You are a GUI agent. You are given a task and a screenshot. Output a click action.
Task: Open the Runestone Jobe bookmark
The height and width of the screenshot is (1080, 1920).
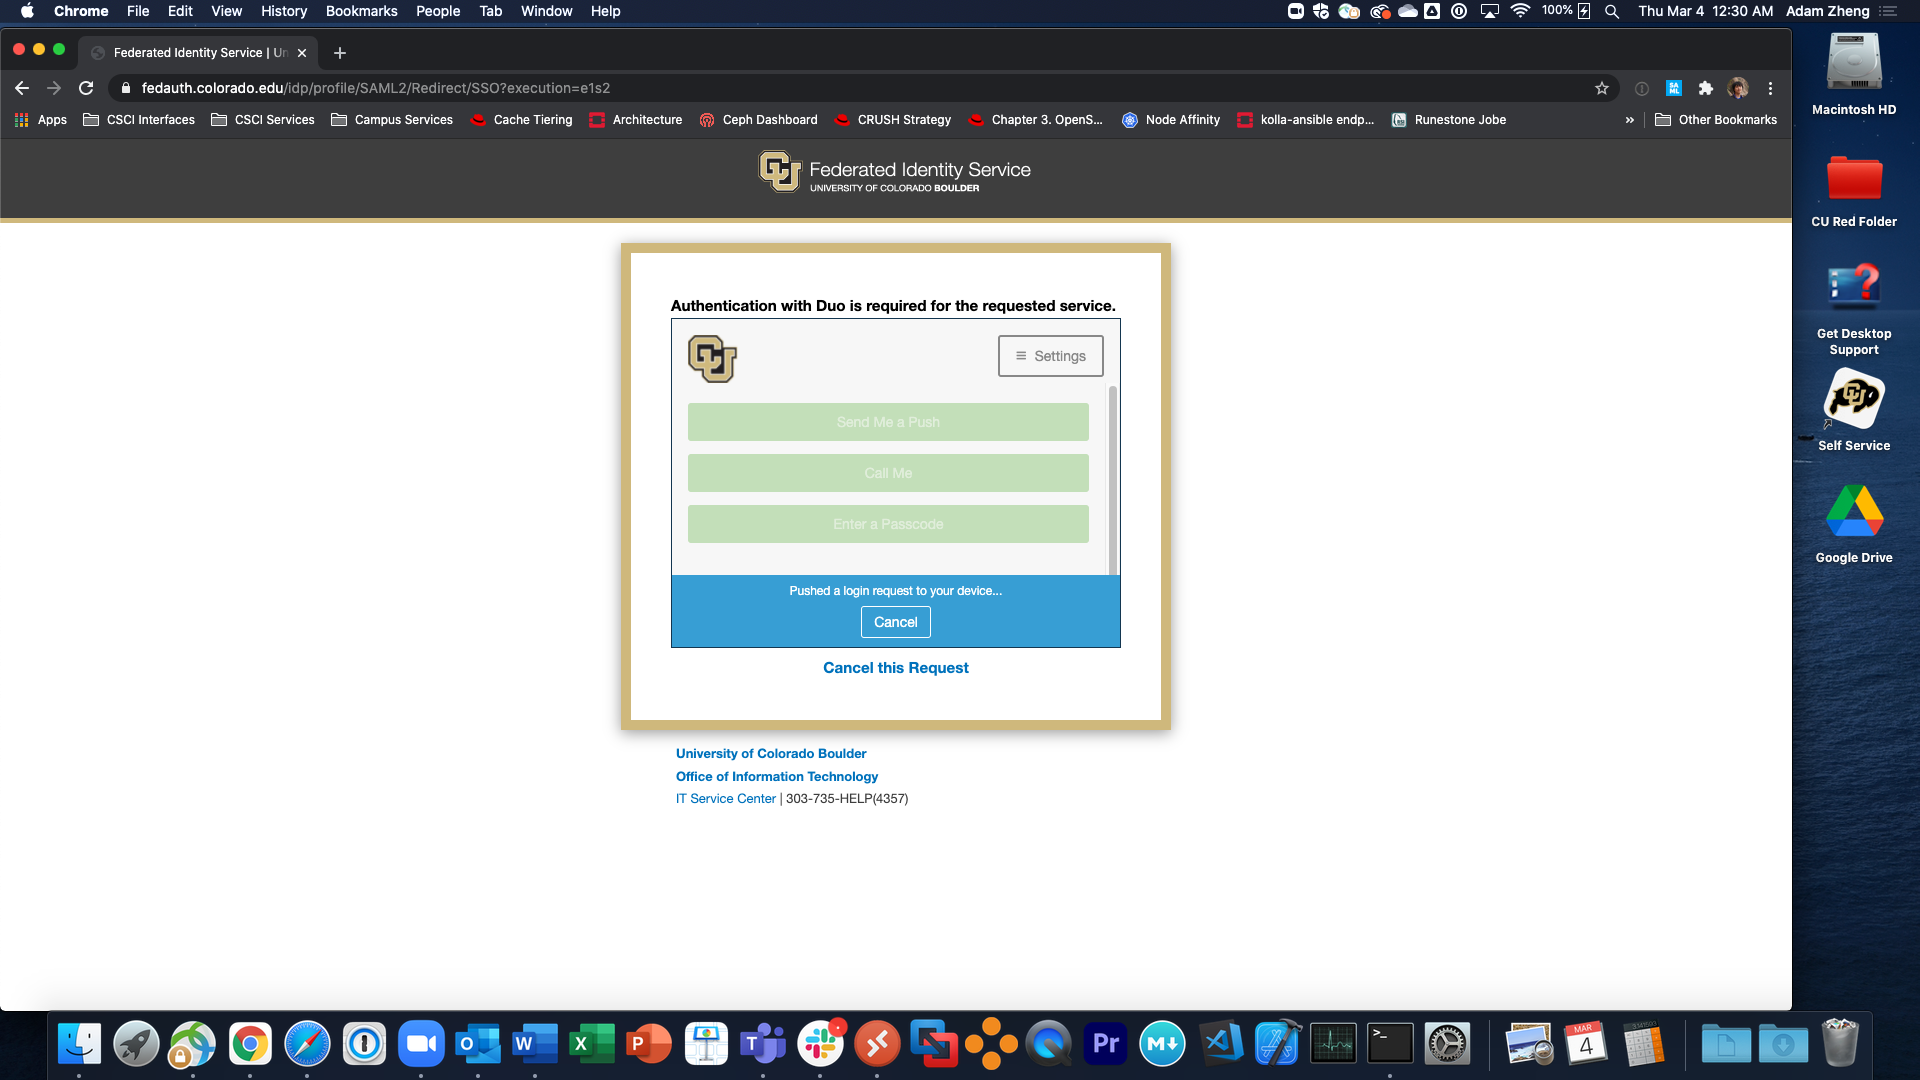(1449, 120)
